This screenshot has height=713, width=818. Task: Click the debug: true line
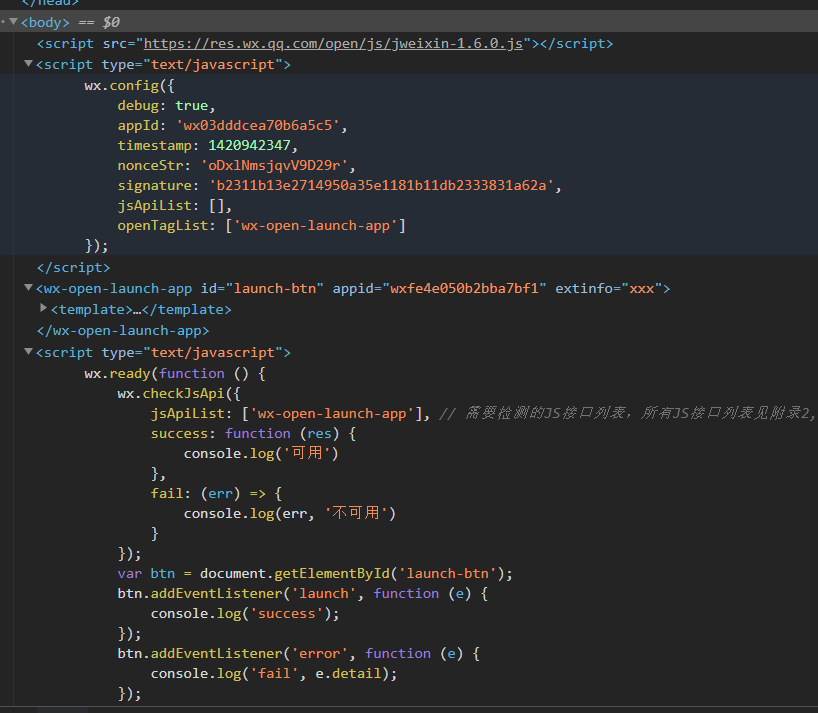click(166, 105)
